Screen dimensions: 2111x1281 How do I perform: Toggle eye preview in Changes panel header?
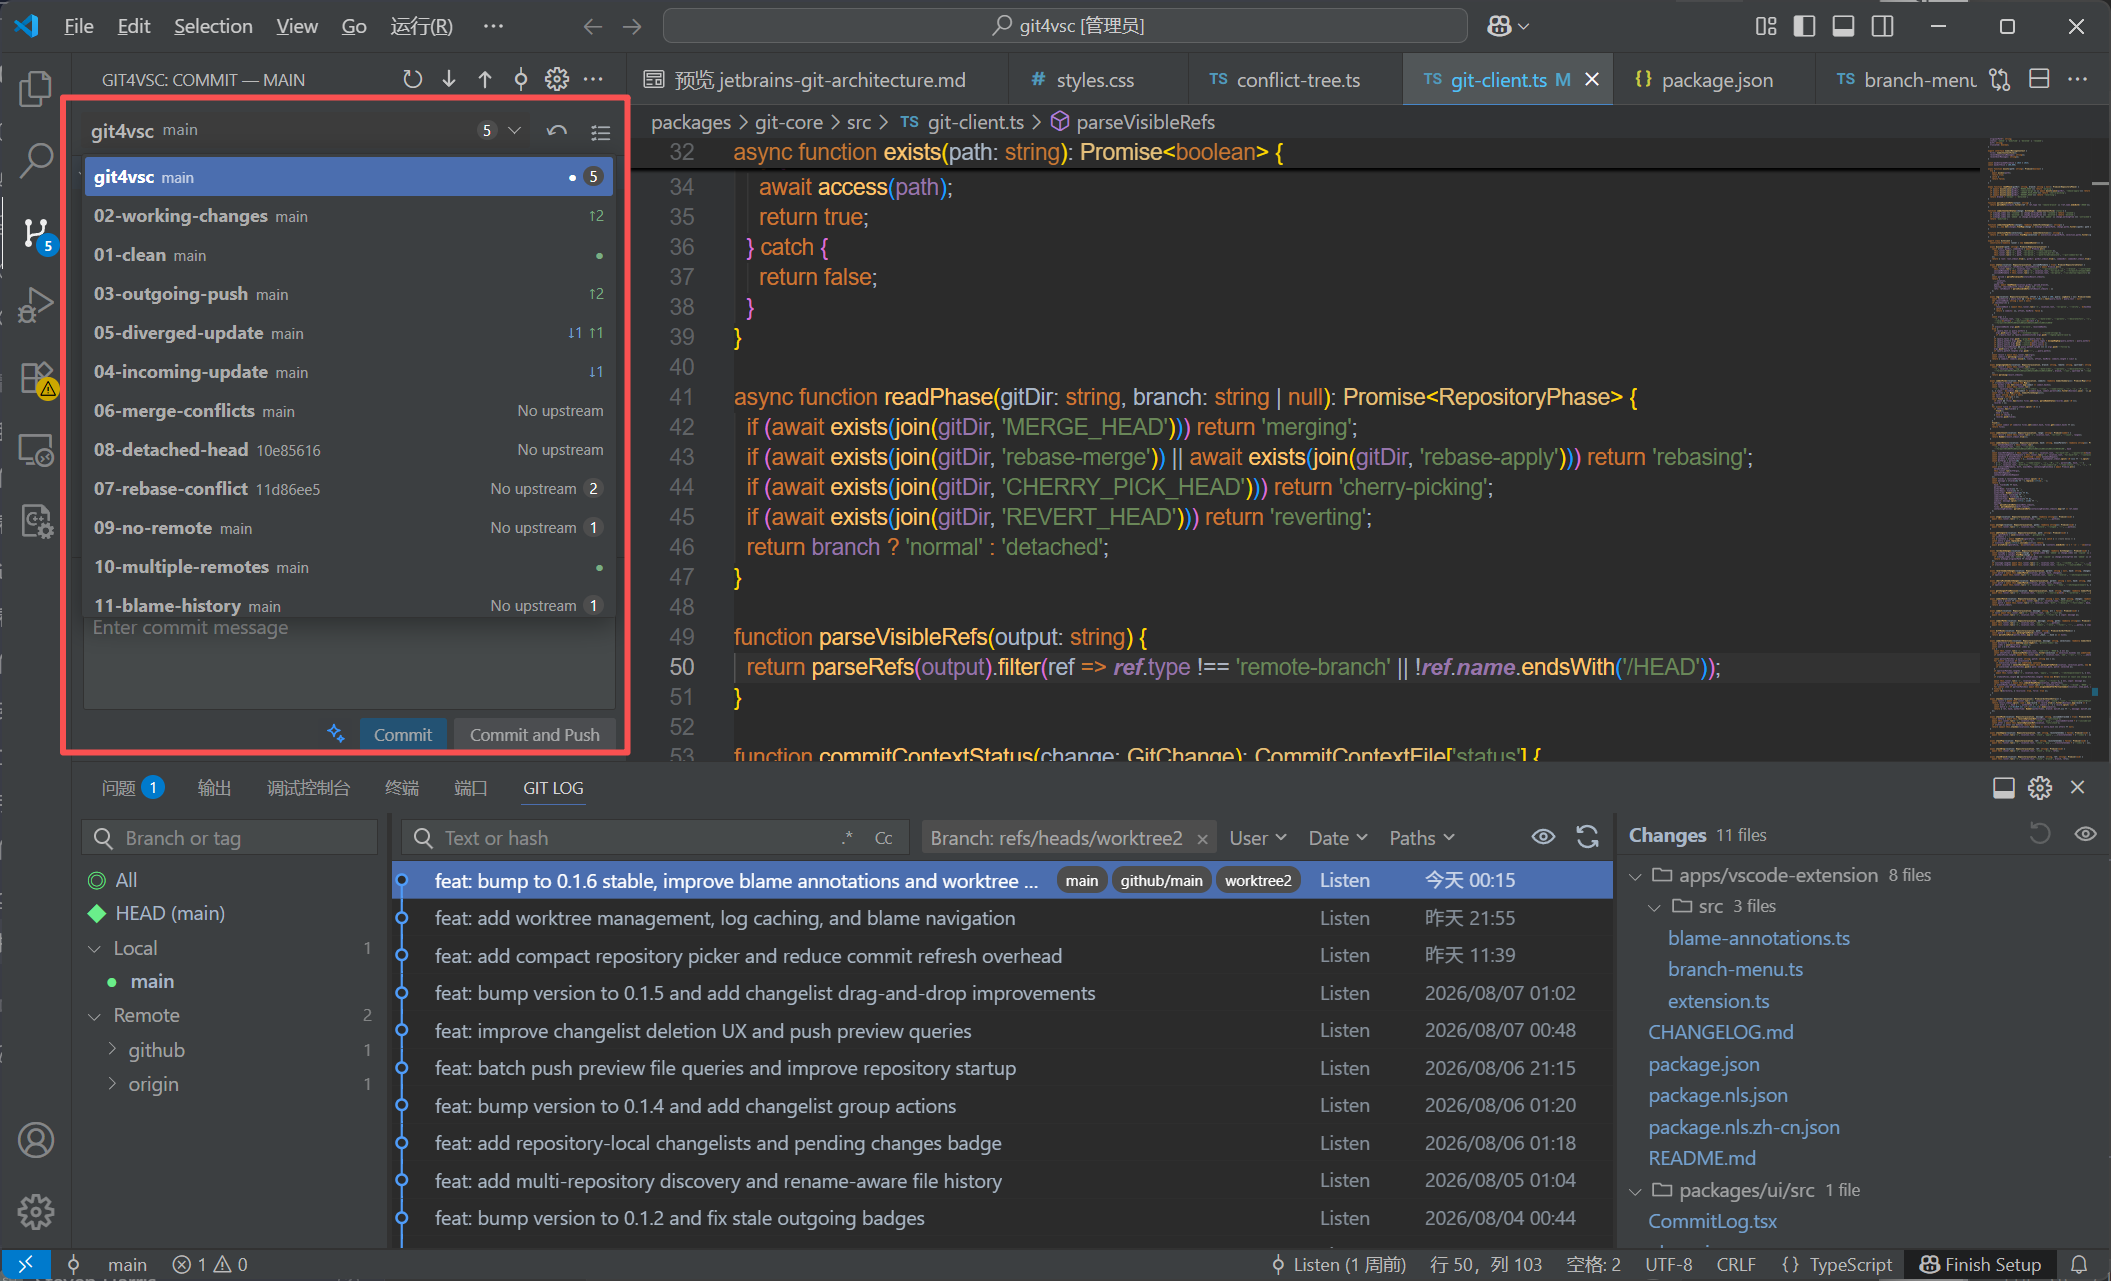click(x=2085, y=834)
